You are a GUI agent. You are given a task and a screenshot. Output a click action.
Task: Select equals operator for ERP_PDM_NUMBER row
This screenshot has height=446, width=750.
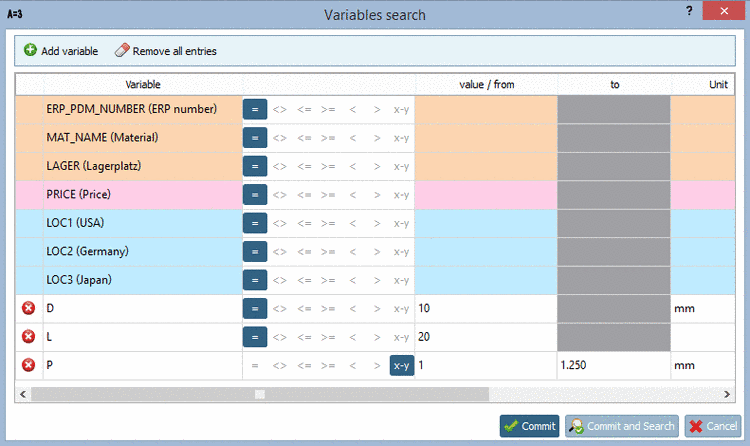[x=255, y=109]
